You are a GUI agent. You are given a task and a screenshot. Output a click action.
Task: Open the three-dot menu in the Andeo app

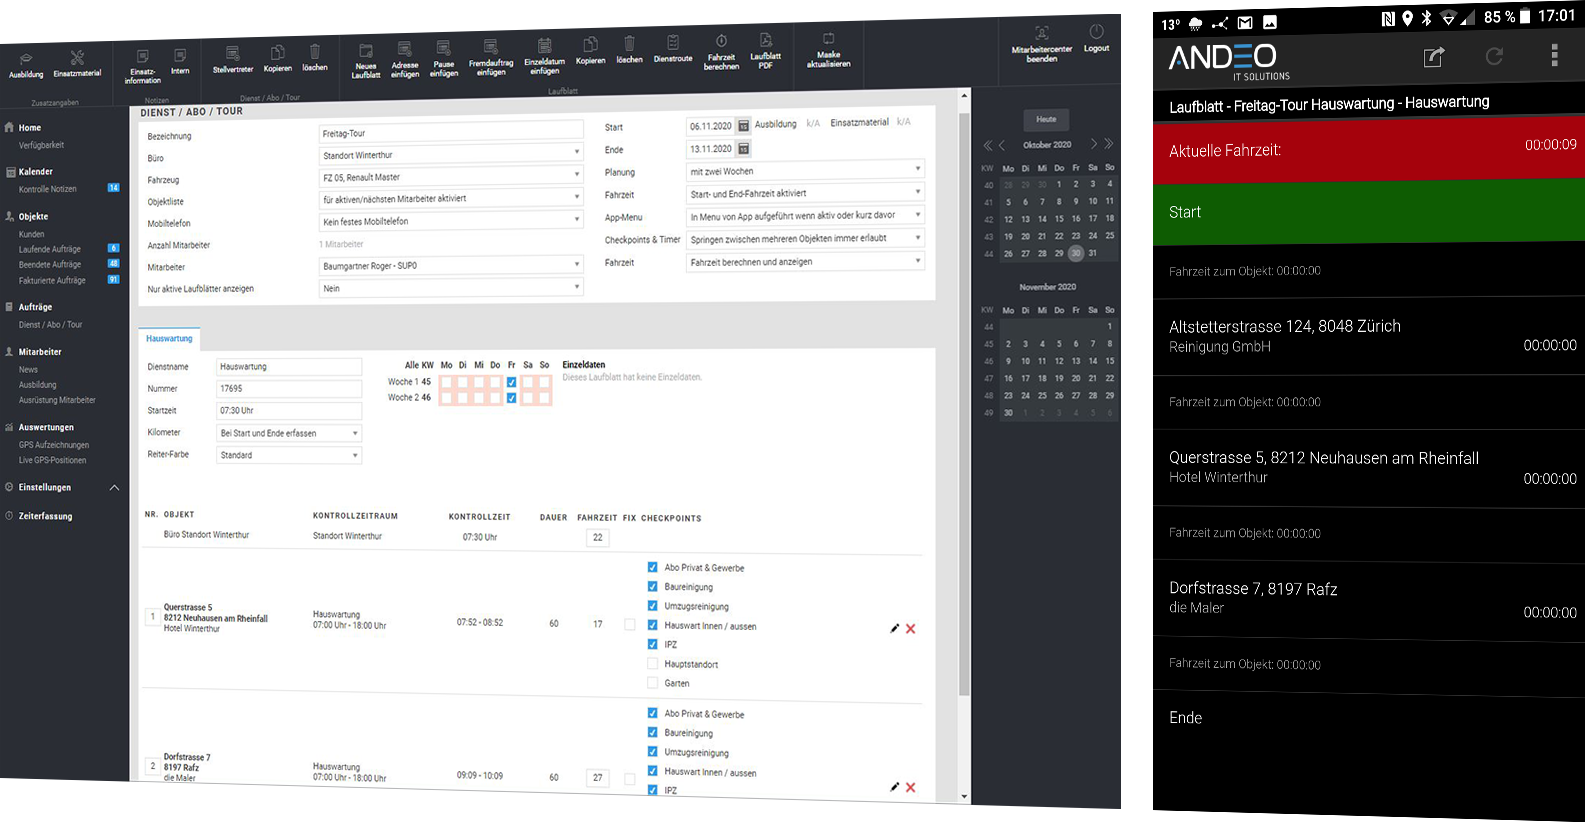1554,55
